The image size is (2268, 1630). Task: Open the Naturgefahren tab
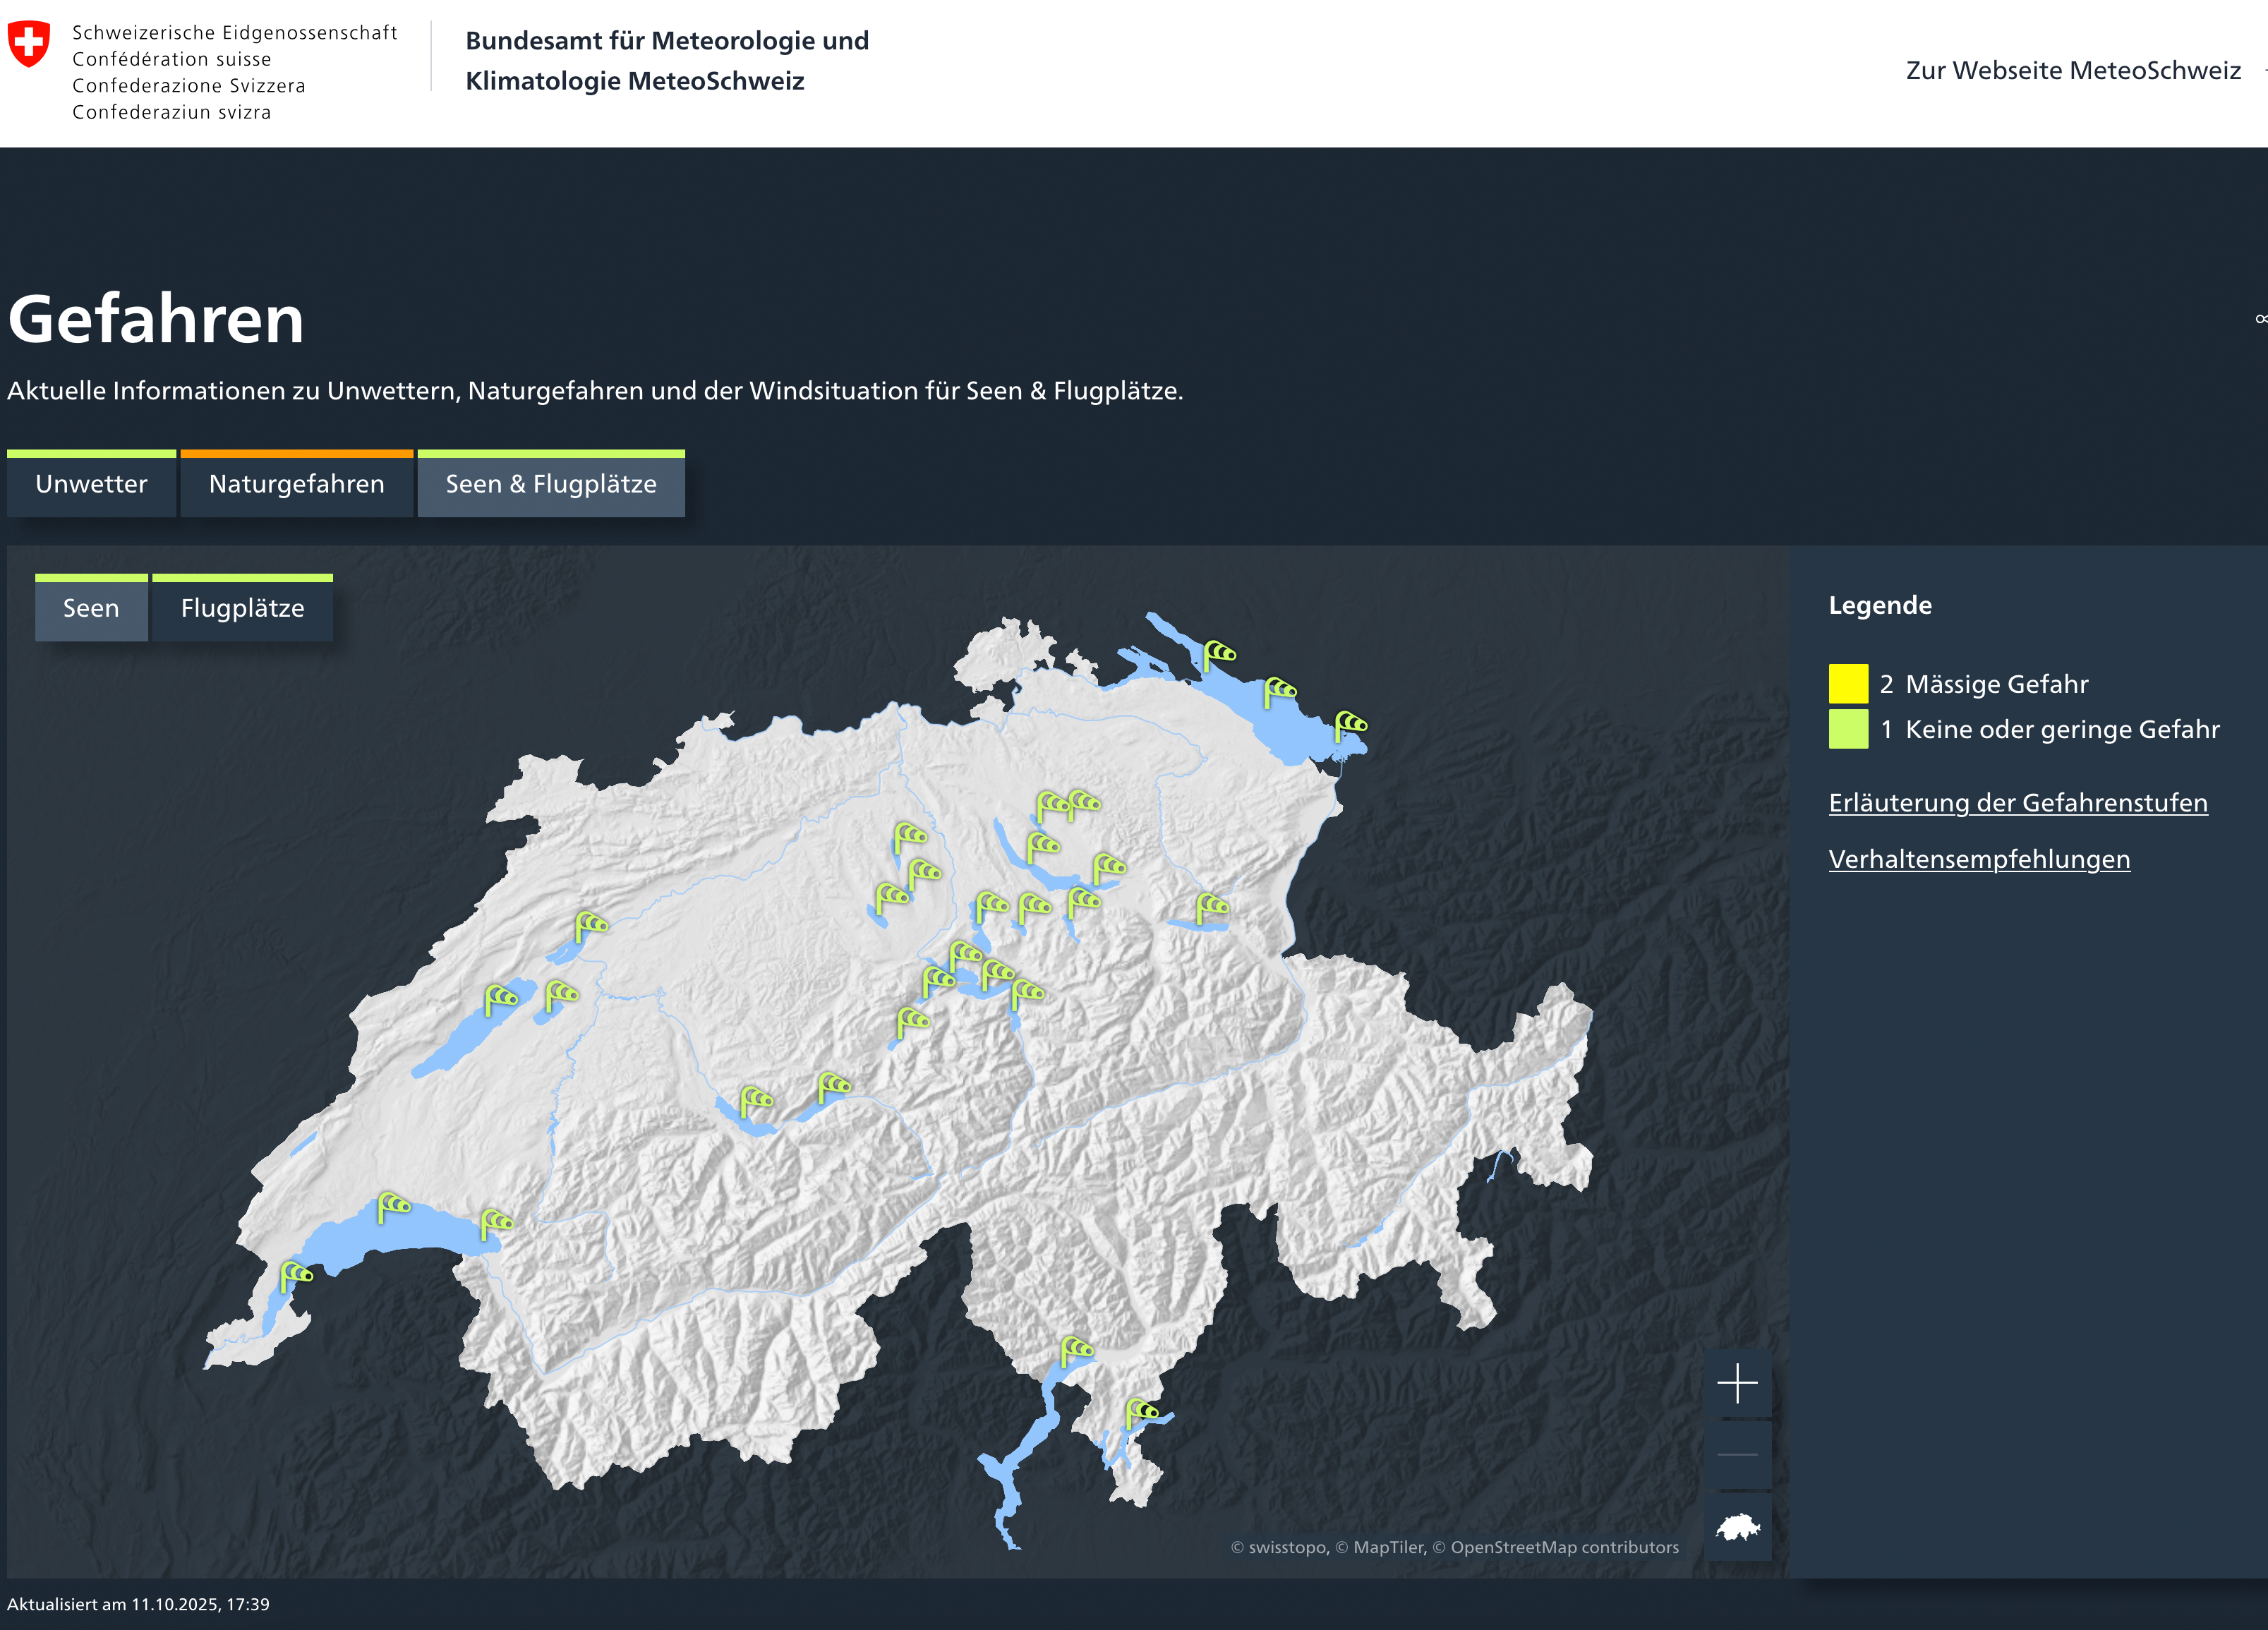[296, 485]
